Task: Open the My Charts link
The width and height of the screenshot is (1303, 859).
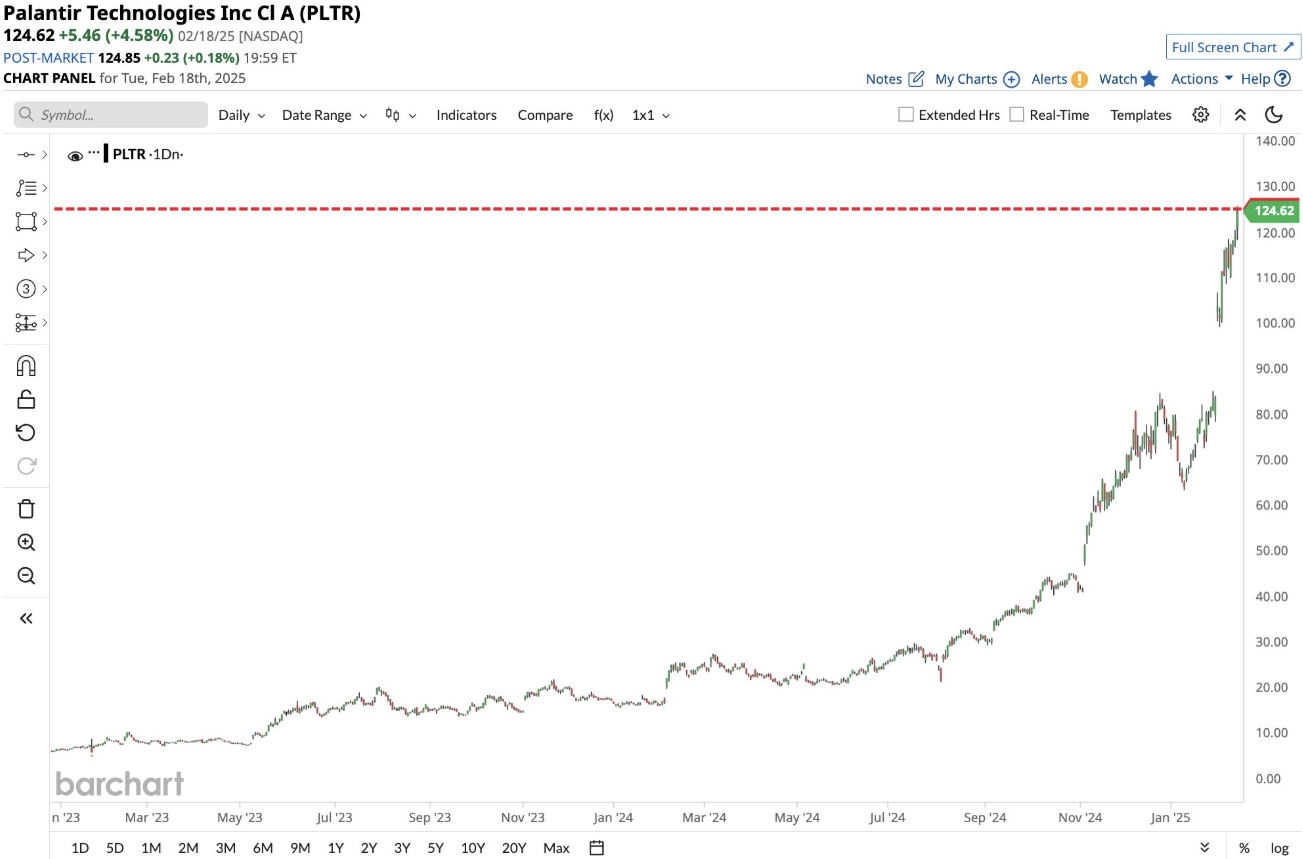Action: point(976,79)
